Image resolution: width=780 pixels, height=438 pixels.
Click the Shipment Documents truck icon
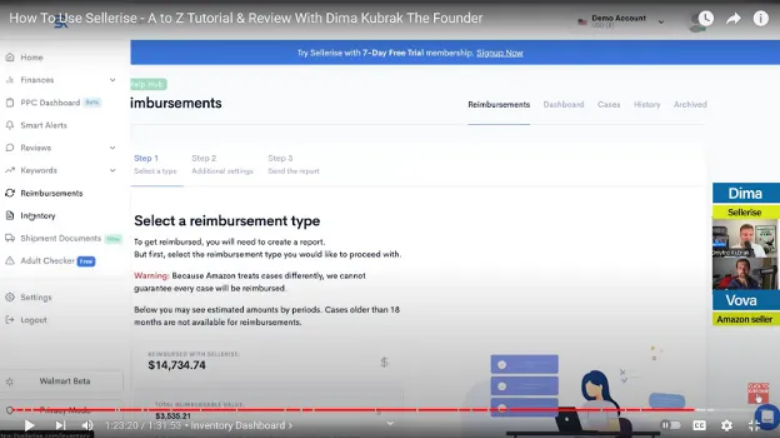(10, 238)
